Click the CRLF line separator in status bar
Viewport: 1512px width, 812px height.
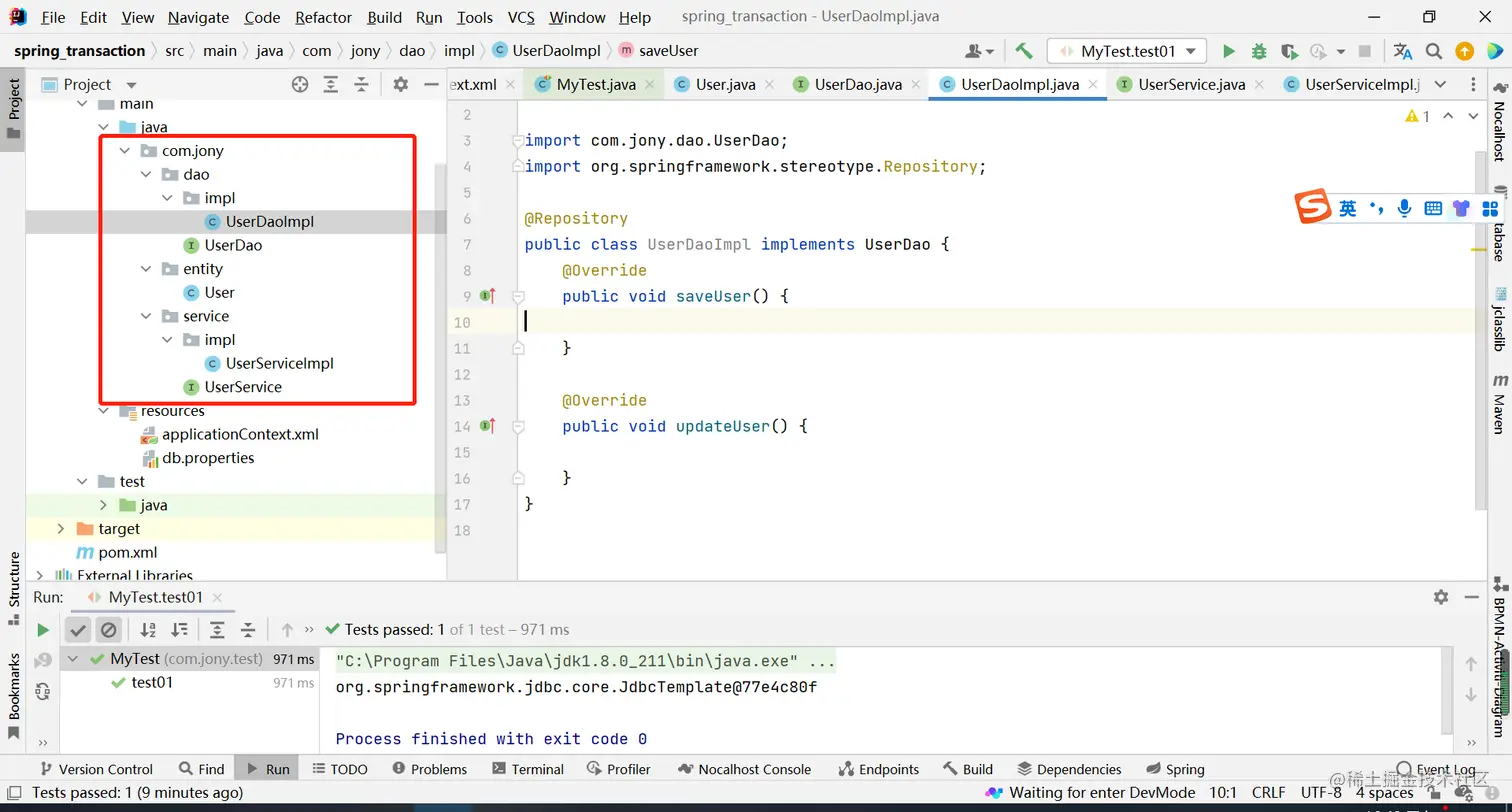(1268, 793)
